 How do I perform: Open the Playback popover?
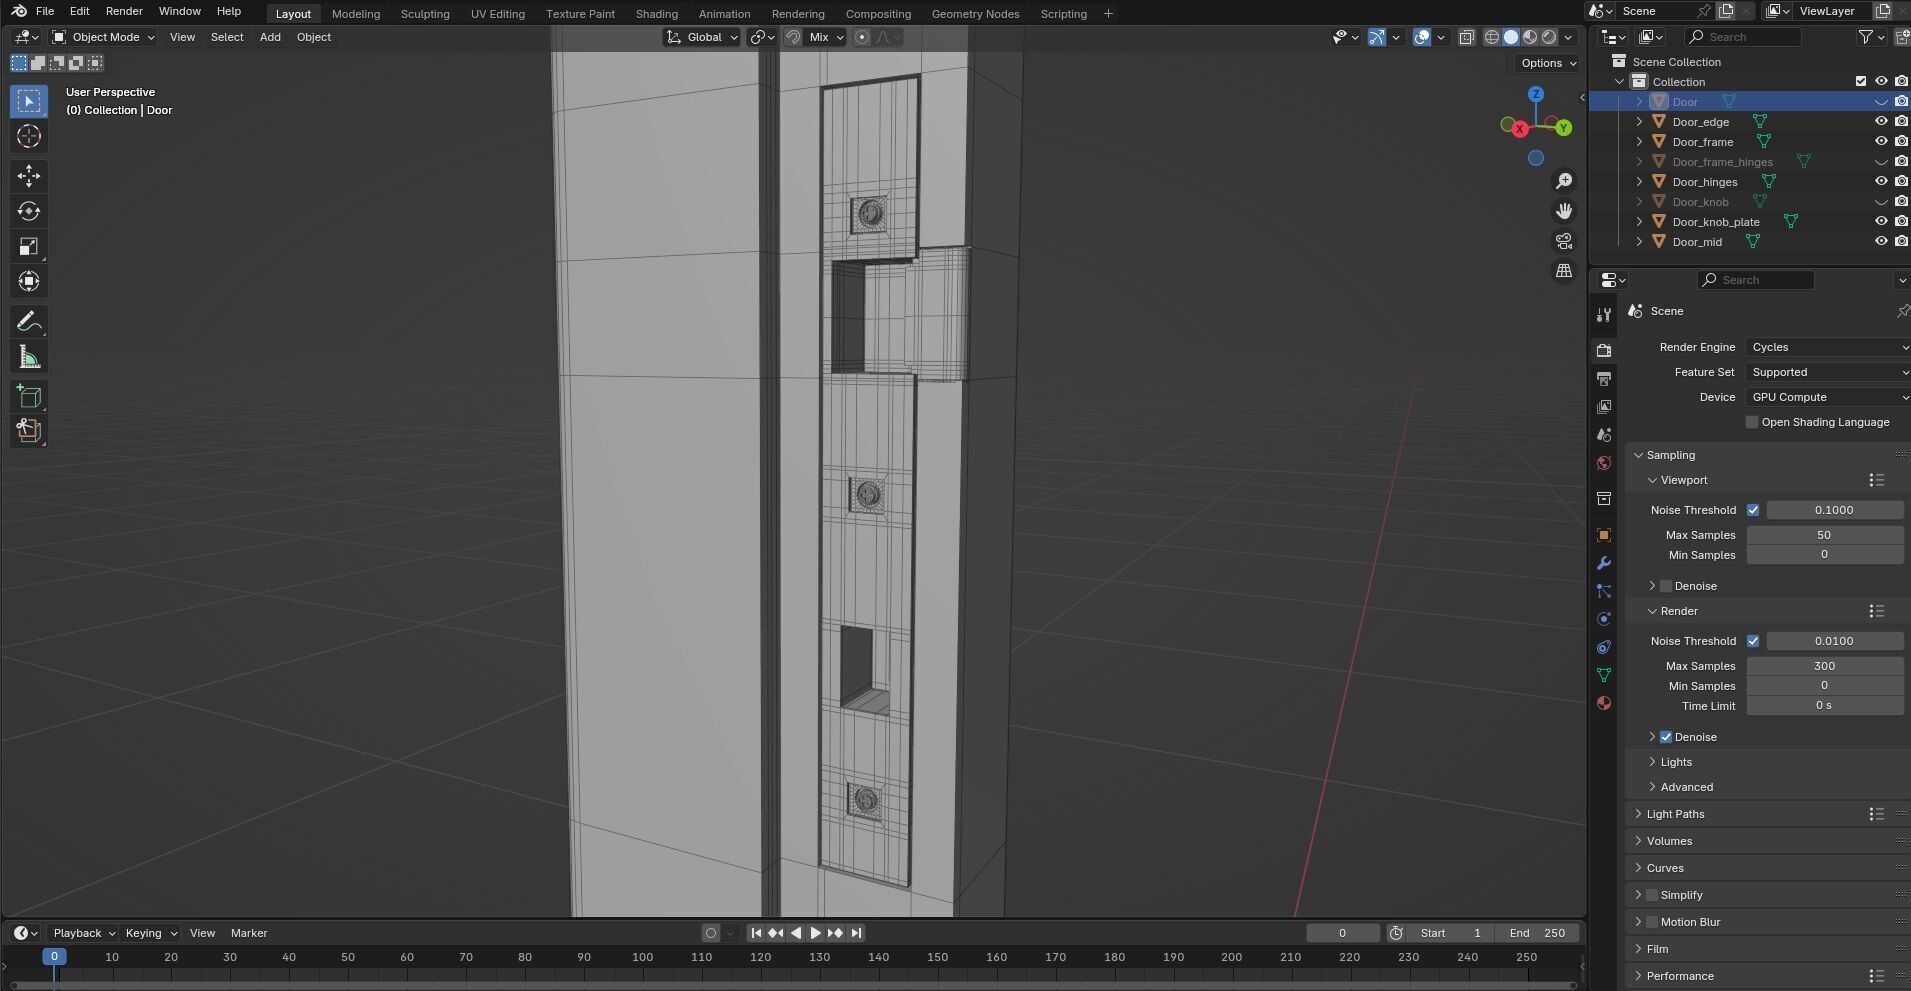pyautogui.click(x=83, y=933)
